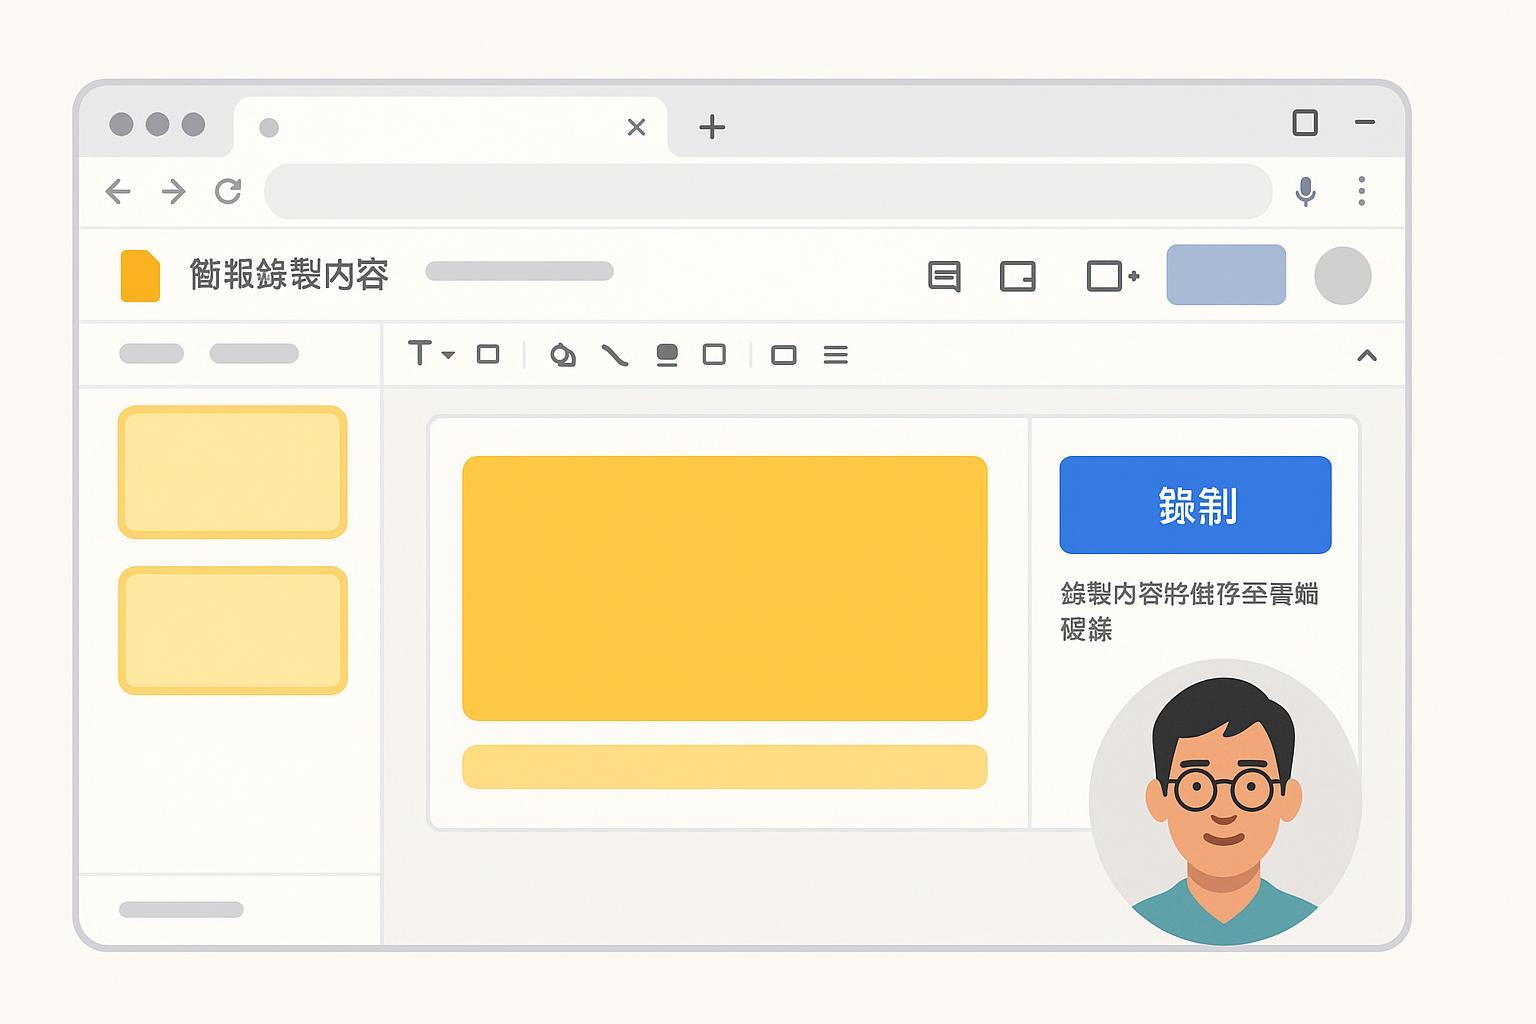Click the hamburger lines icon in toolbar

pos(836,355)
